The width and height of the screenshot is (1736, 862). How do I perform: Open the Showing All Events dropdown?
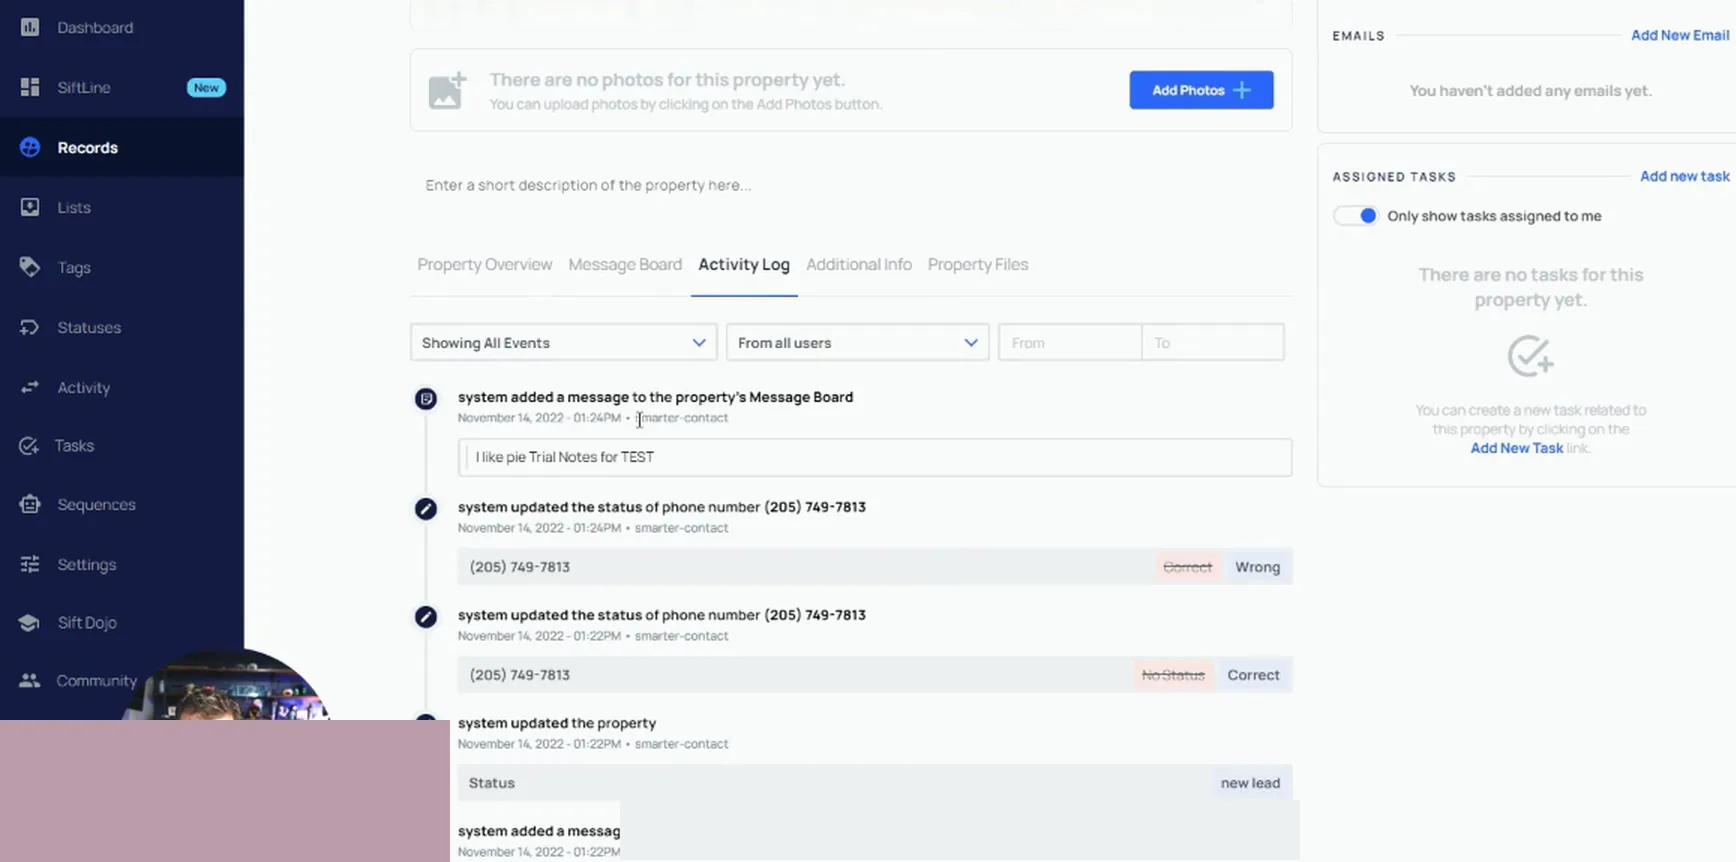(x=564, y=342)
